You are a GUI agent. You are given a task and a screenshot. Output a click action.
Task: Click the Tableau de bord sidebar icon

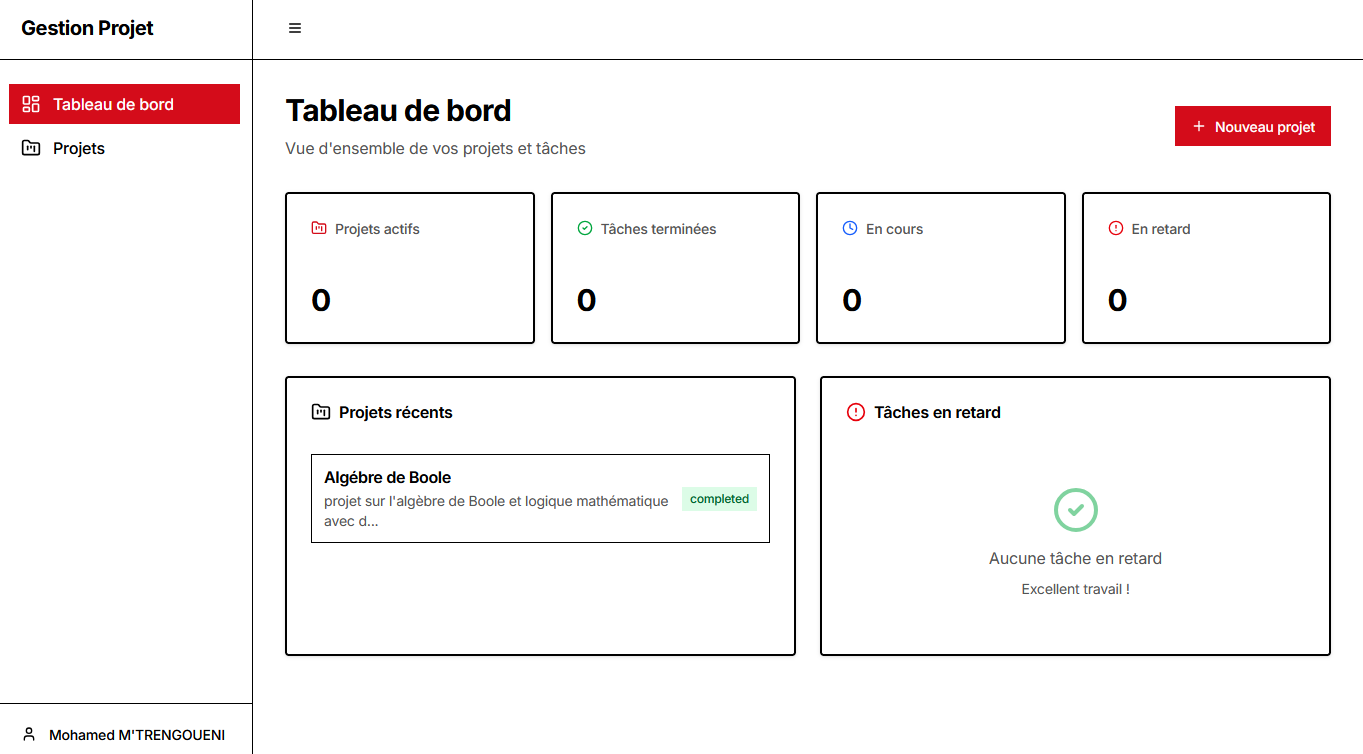pos(31,103)
